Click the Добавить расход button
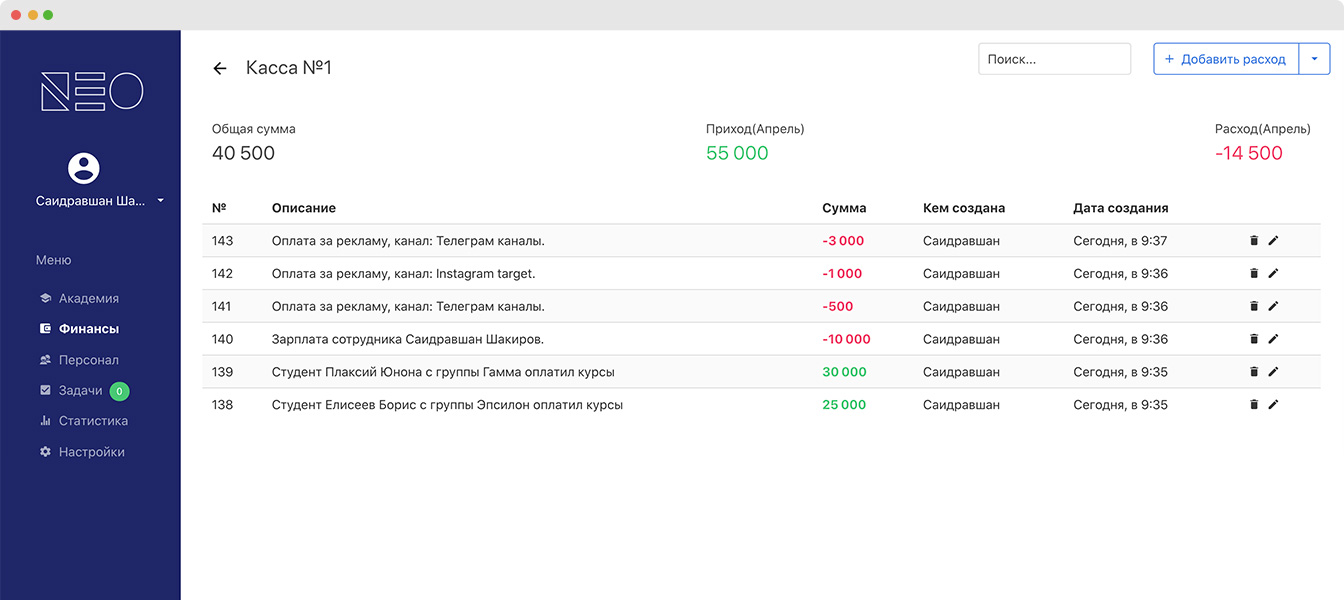Image resolution: width=1344 pixels, height=600 pixels. 1224,58
